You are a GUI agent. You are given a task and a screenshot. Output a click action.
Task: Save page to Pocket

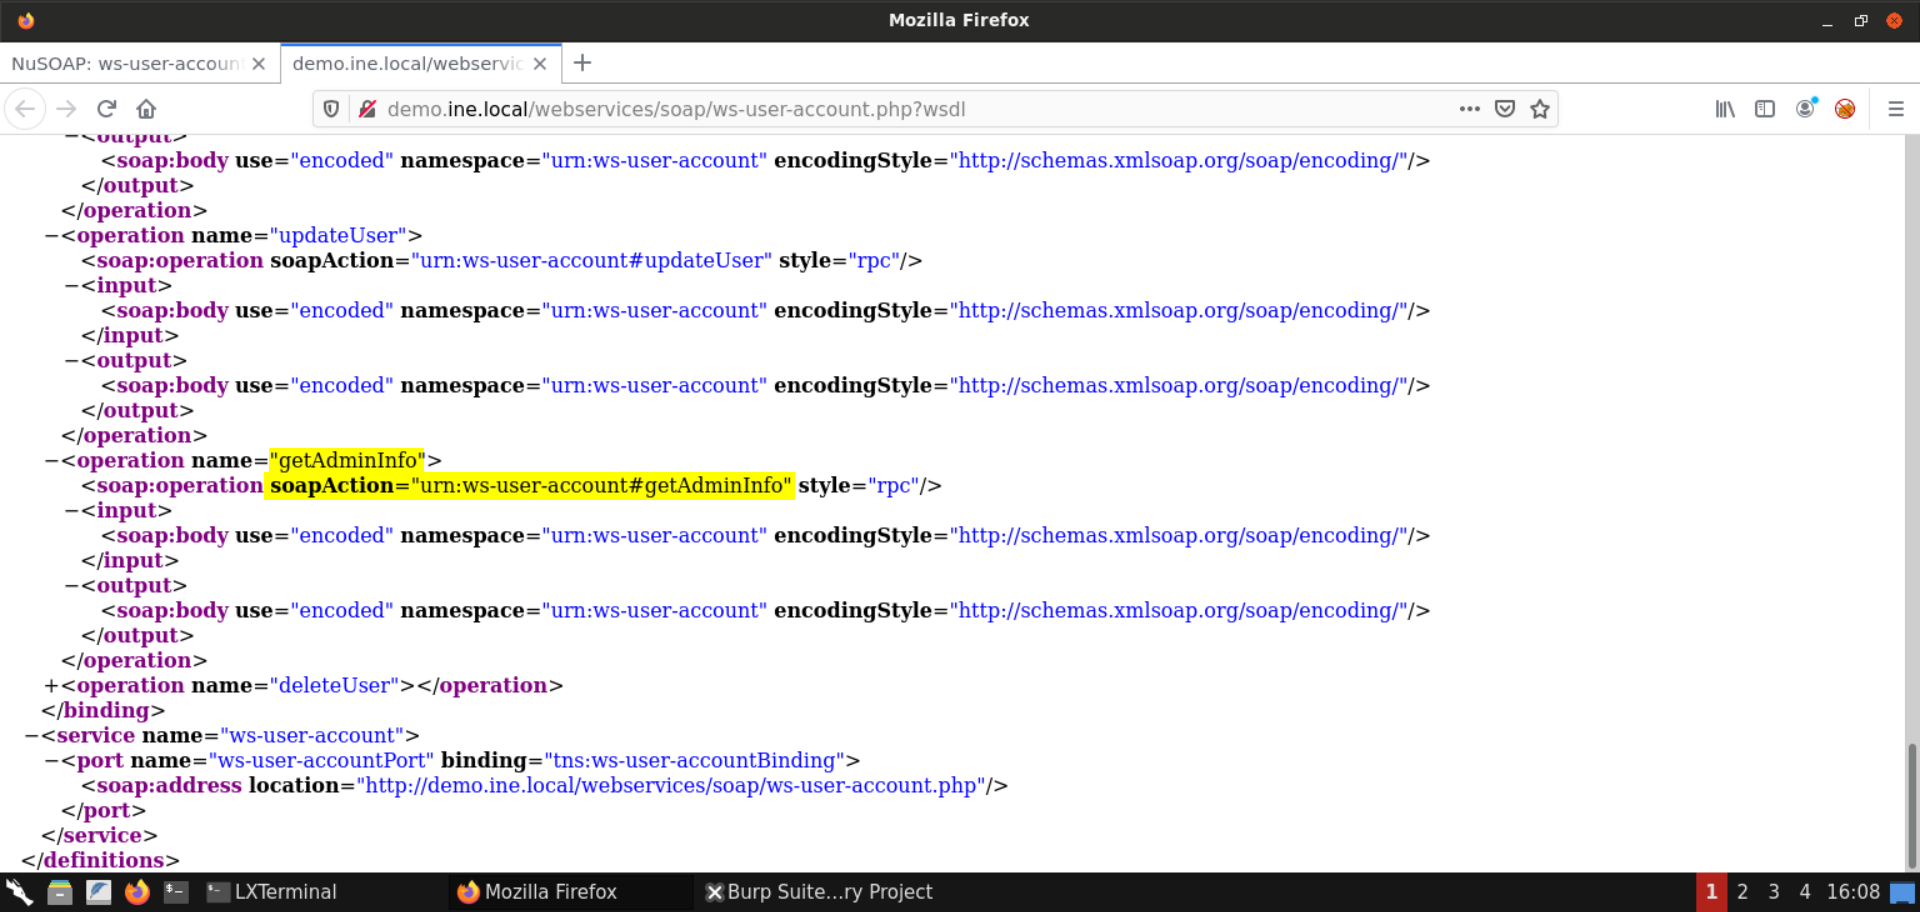coord(1504,109)
